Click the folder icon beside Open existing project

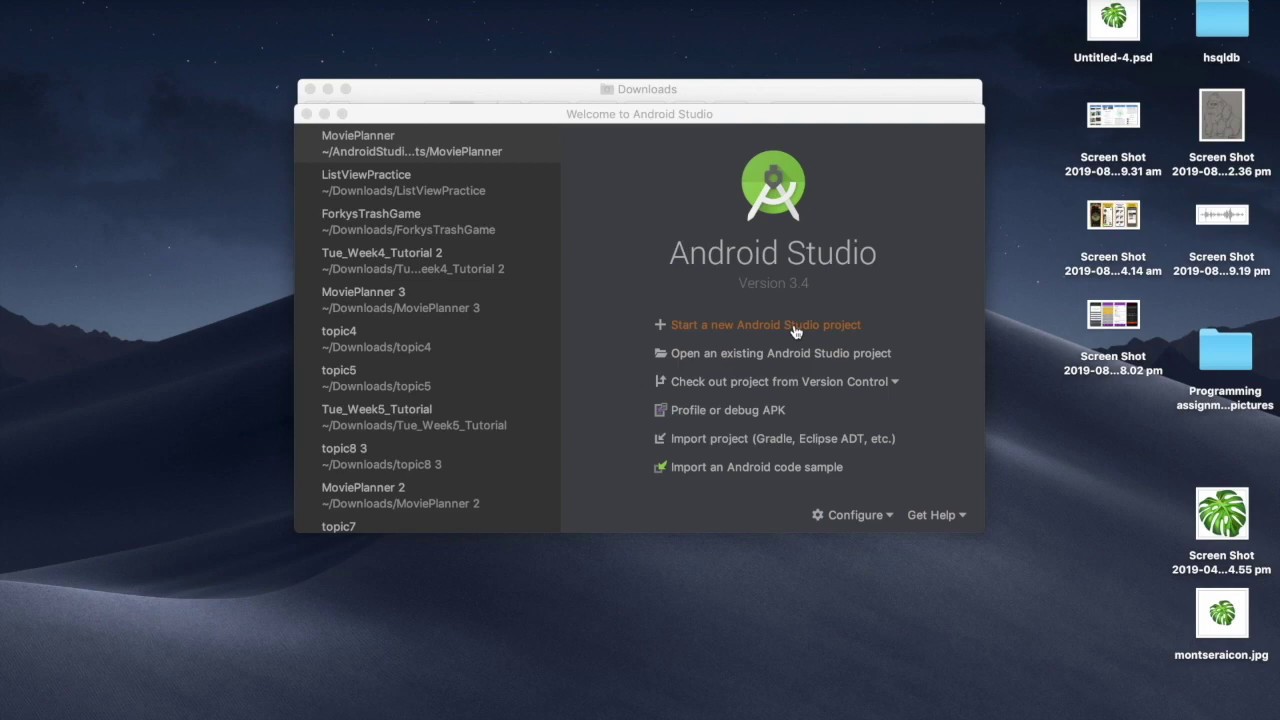660,353
